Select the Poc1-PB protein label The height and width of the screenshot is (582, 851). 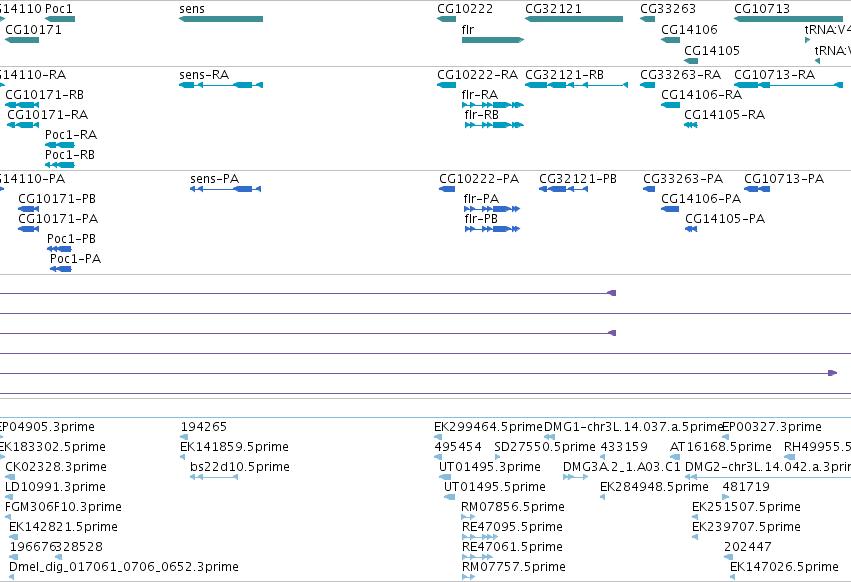pyautogui.click(x=72, y=238)
